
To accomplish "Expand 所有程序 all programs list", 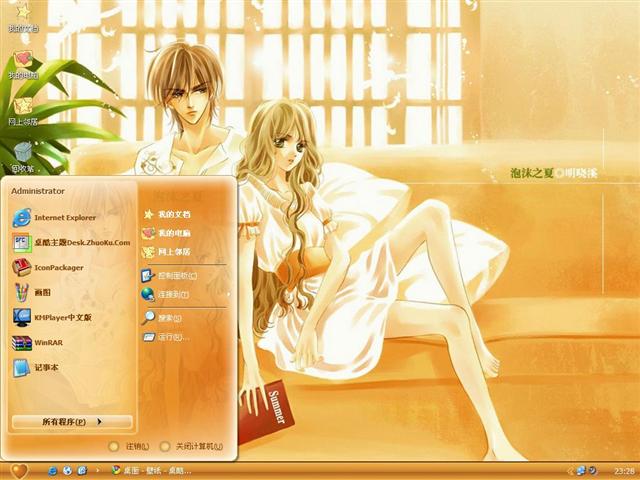I will (x=72, y=422).
